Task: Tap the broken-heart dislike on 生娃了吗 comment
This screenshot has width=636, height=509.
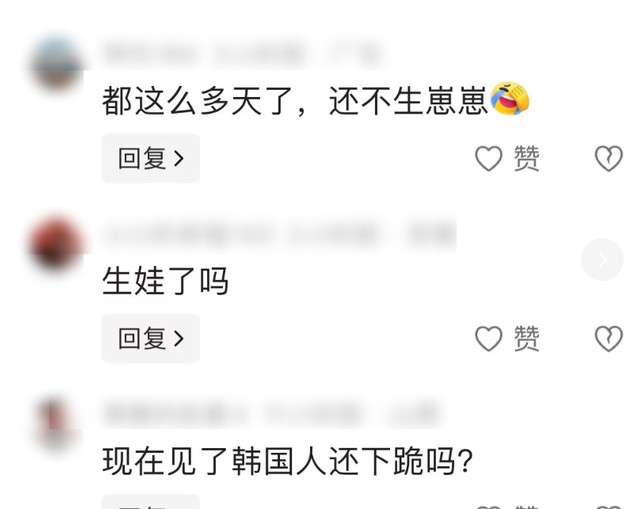Action: pos(608,338)
